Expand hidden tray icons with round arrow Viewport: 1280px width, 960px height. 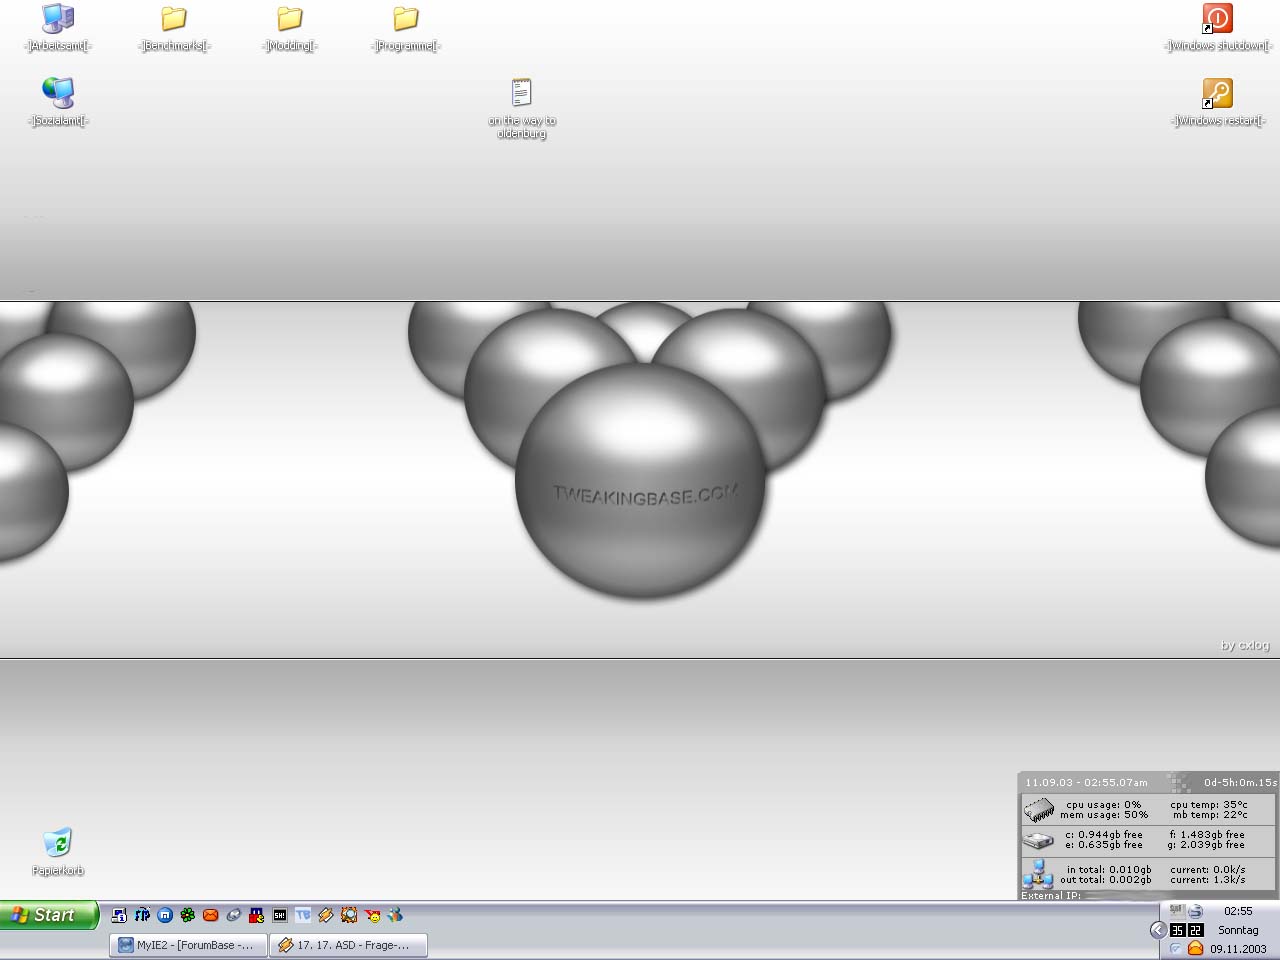[x=1159, y=930]
